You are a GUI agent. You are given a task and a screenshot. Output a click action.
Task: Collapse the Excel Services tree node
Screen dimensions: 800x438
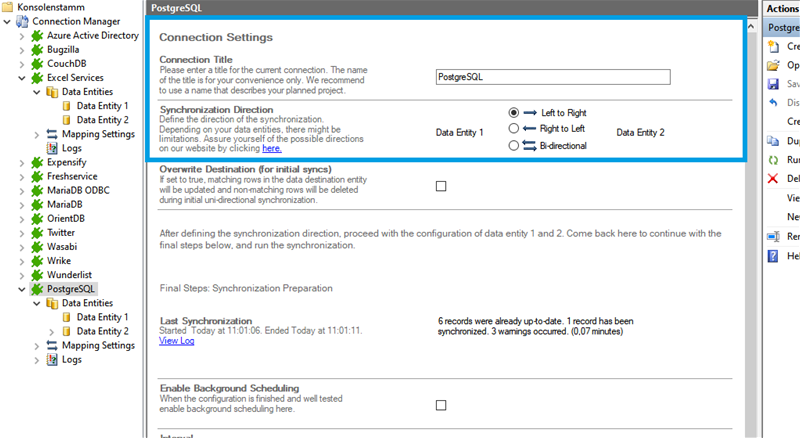click(23, 78)
